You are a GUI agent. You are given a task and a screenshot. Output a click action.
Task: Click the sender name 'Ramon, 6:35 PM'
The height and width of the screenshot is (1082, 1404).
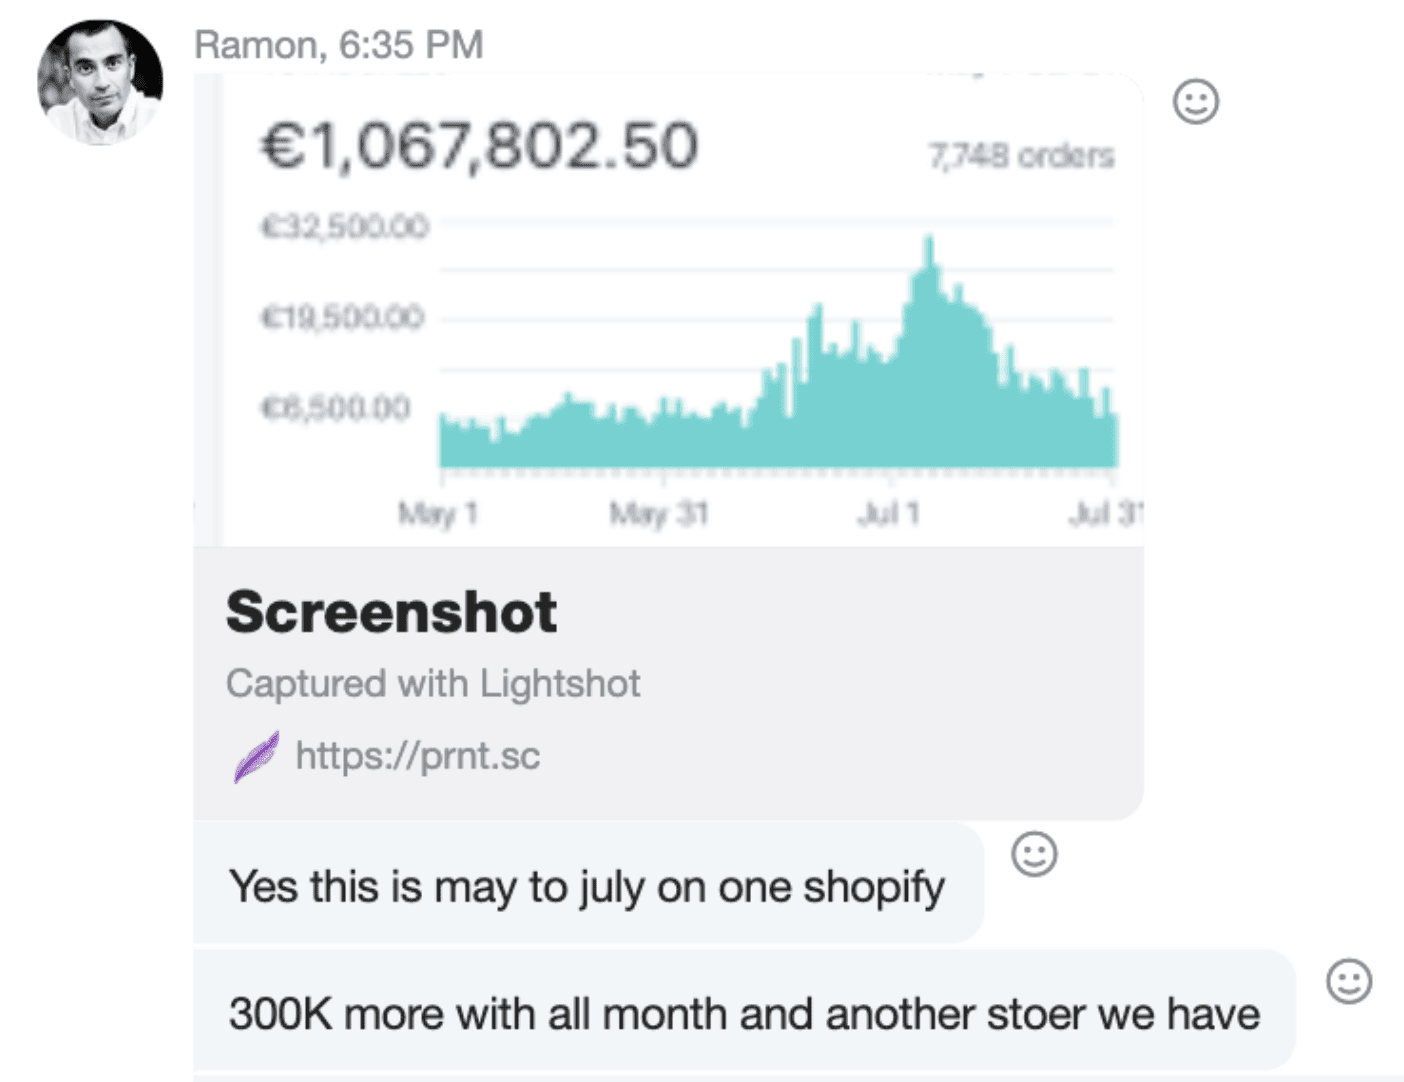pos(338,45)
